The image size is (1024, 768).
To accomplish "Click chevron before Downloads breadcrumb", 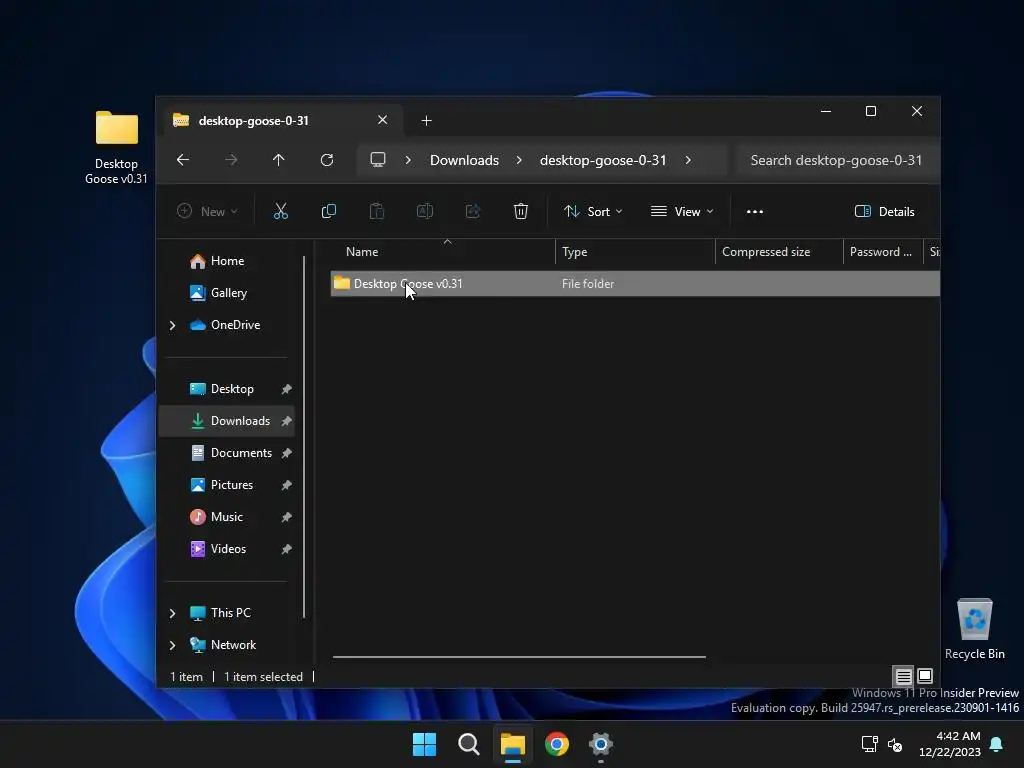I will (x=408, y=160).
